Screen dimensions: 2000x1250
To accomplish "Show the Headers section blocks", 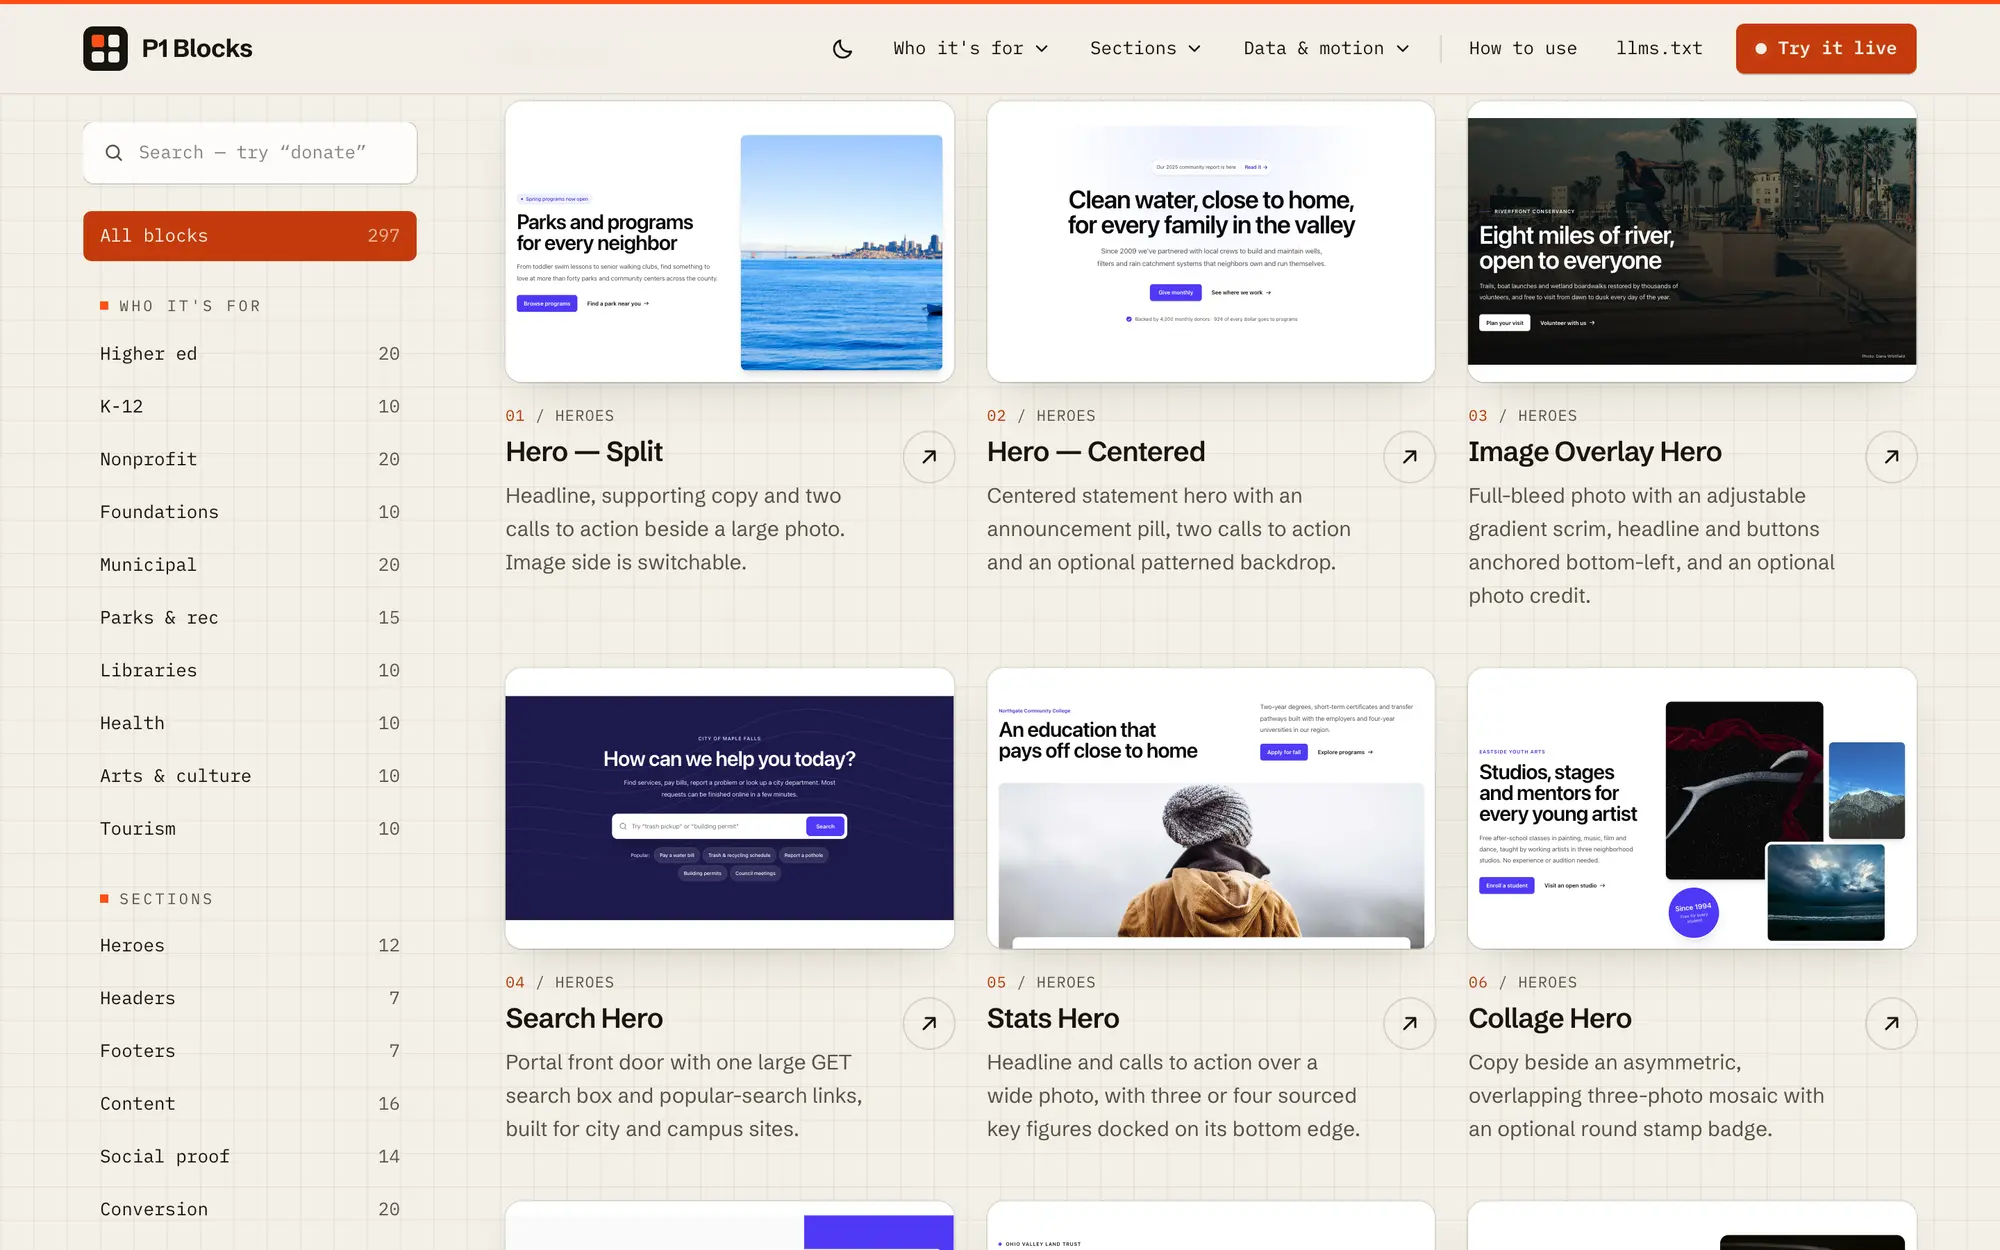I will 250,999.
